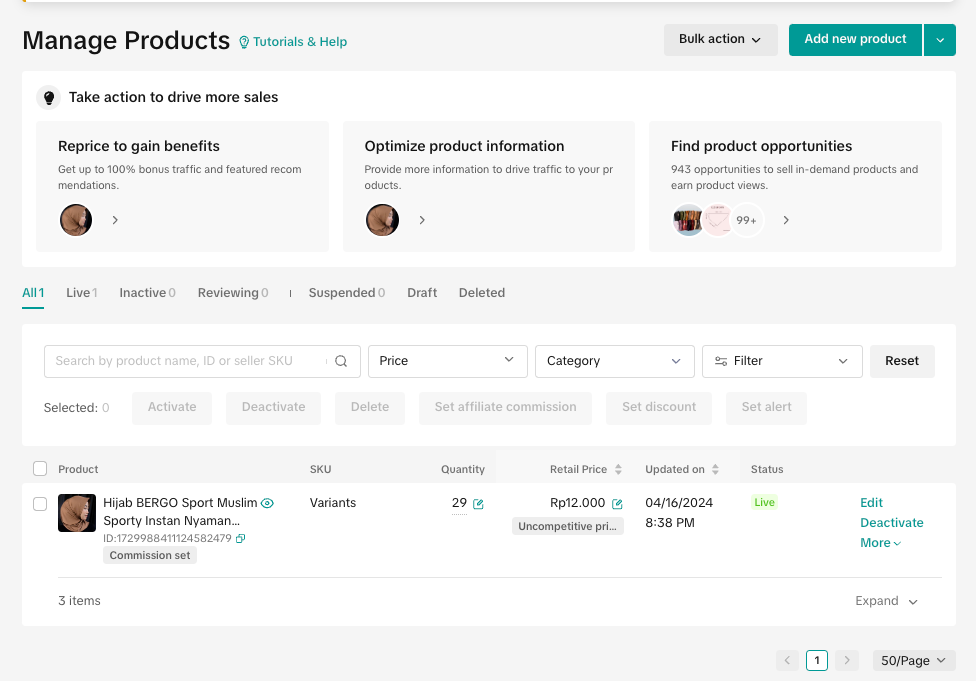The width and height of the screenshot is (976, 681).
Task: Sort by Retail Price column arrows
Action: point(618,469)
